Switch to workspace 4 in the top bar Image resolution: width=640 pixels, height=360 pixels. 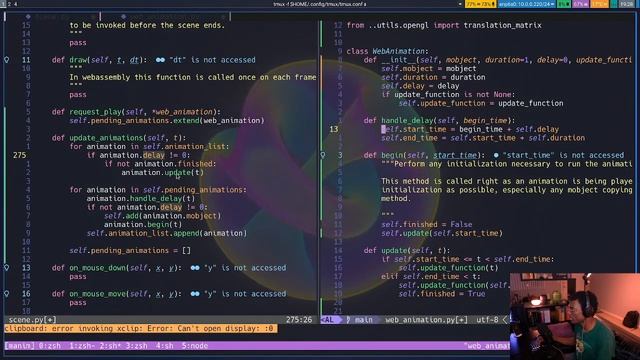[16, 4]
